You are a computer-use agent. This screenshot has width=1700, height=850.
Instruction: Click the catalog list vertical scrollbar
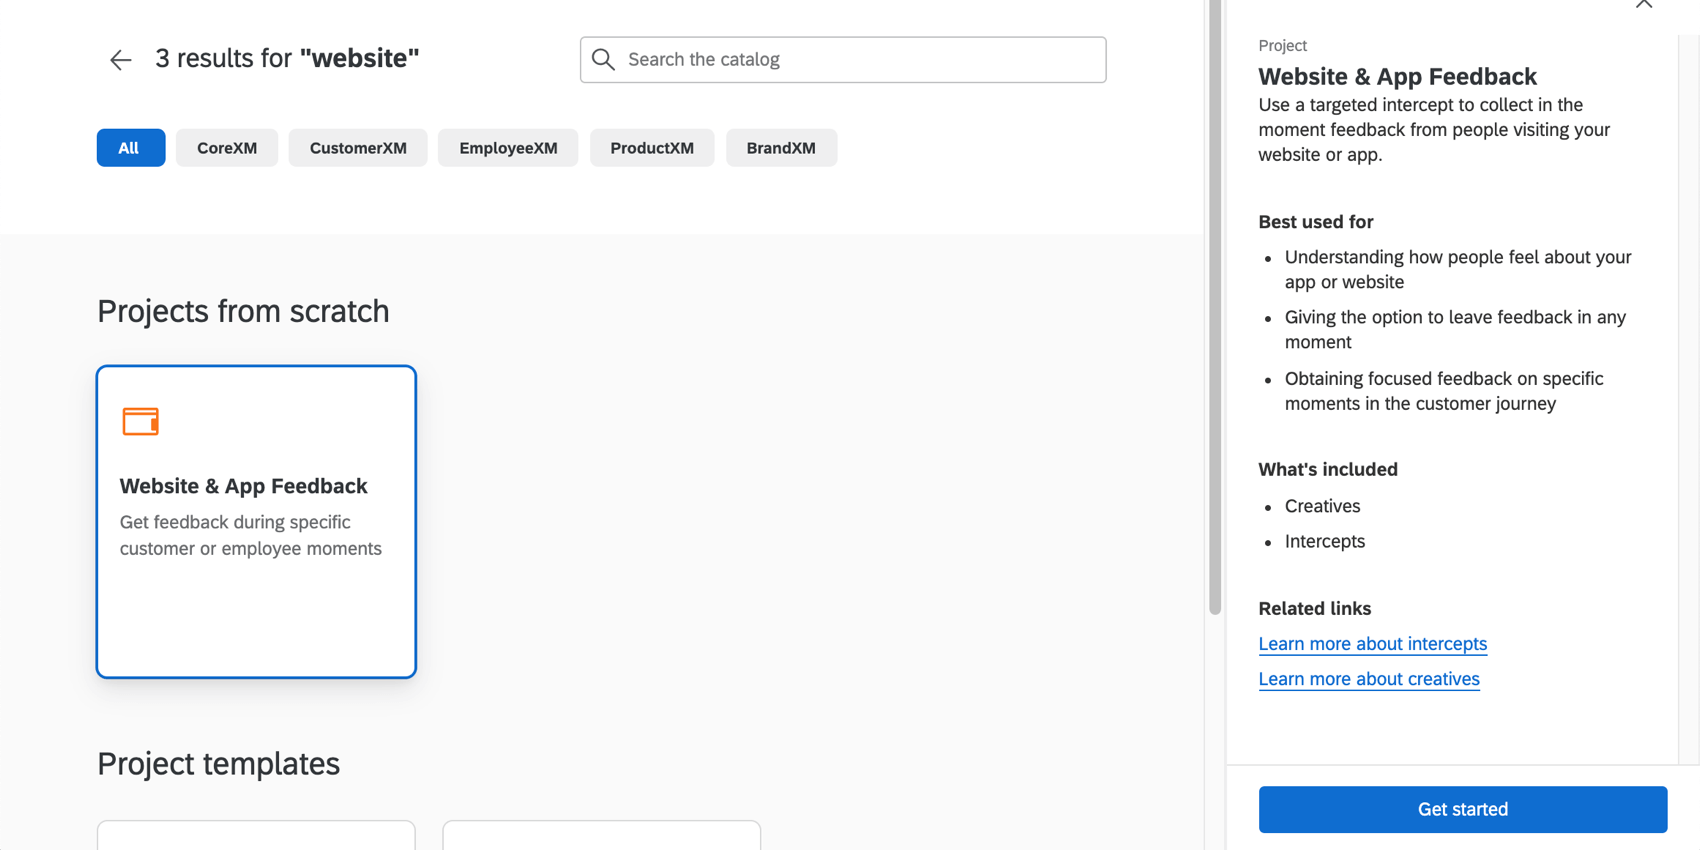click(1215, 306)
